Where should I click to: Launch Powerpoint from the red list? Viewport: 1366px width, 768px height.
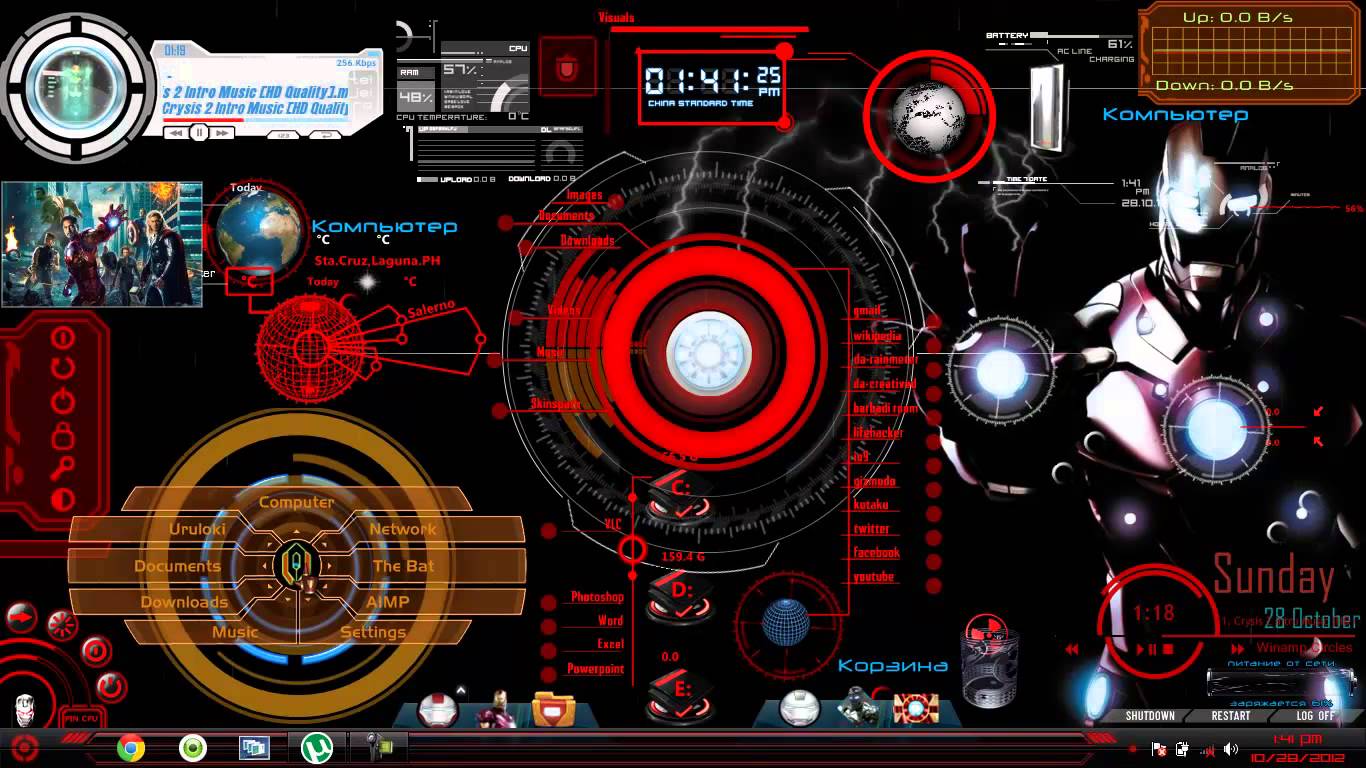coord(596,669)
